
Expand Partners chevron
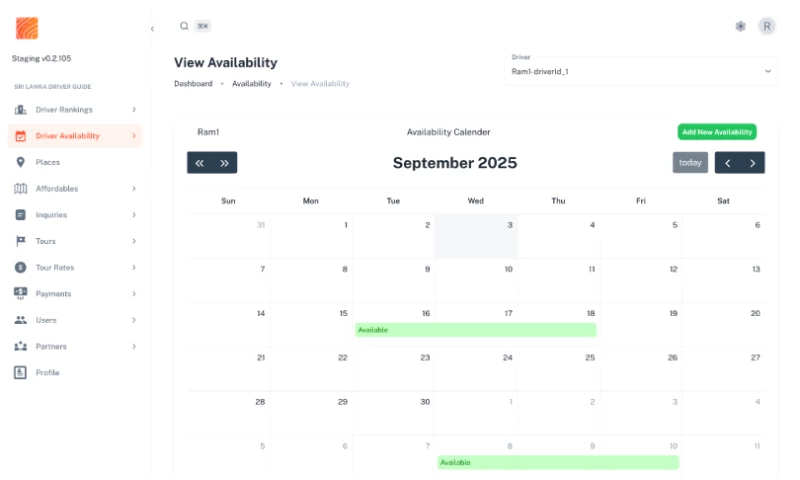[x=134, y=346]
